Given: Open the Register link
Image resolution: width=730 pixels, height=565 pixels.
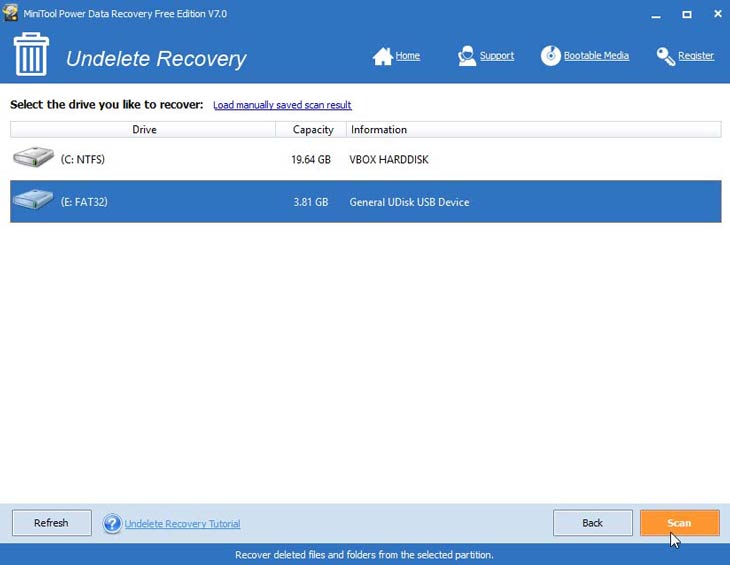Looking at the screenshot, I should click(696, 56).
